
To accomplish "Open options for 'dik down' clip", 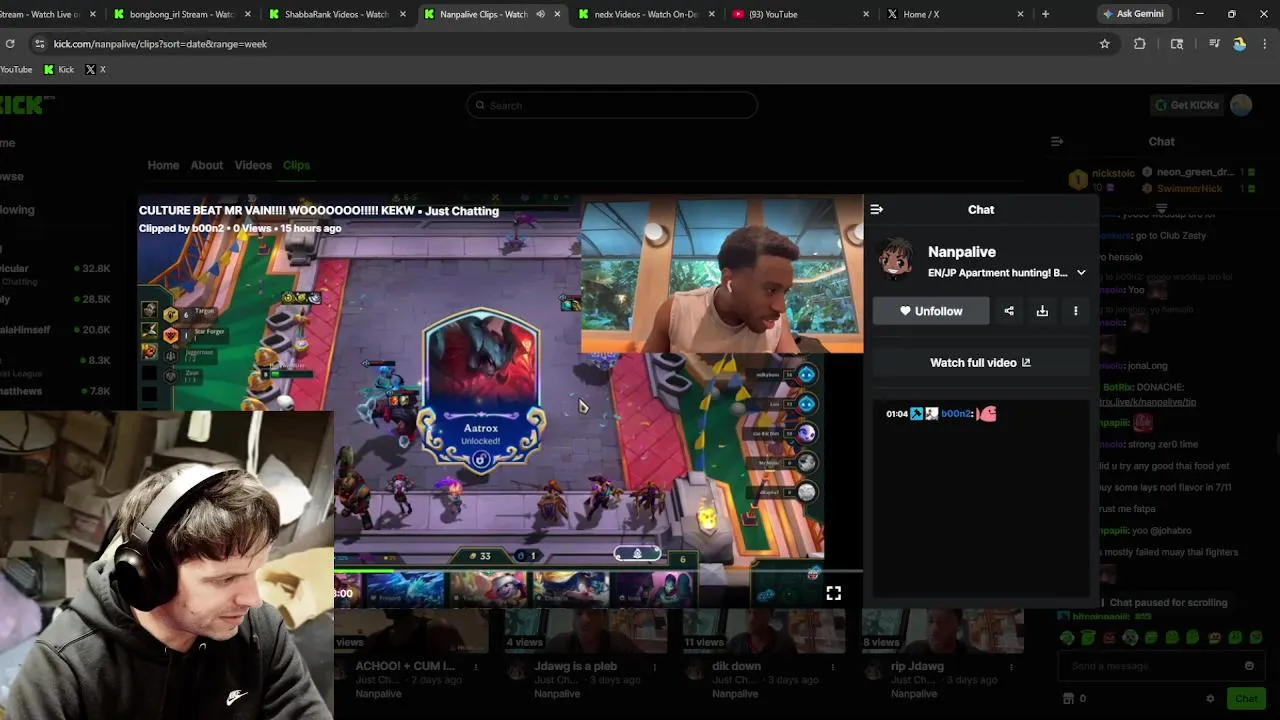I will click(x=833, y=667).
